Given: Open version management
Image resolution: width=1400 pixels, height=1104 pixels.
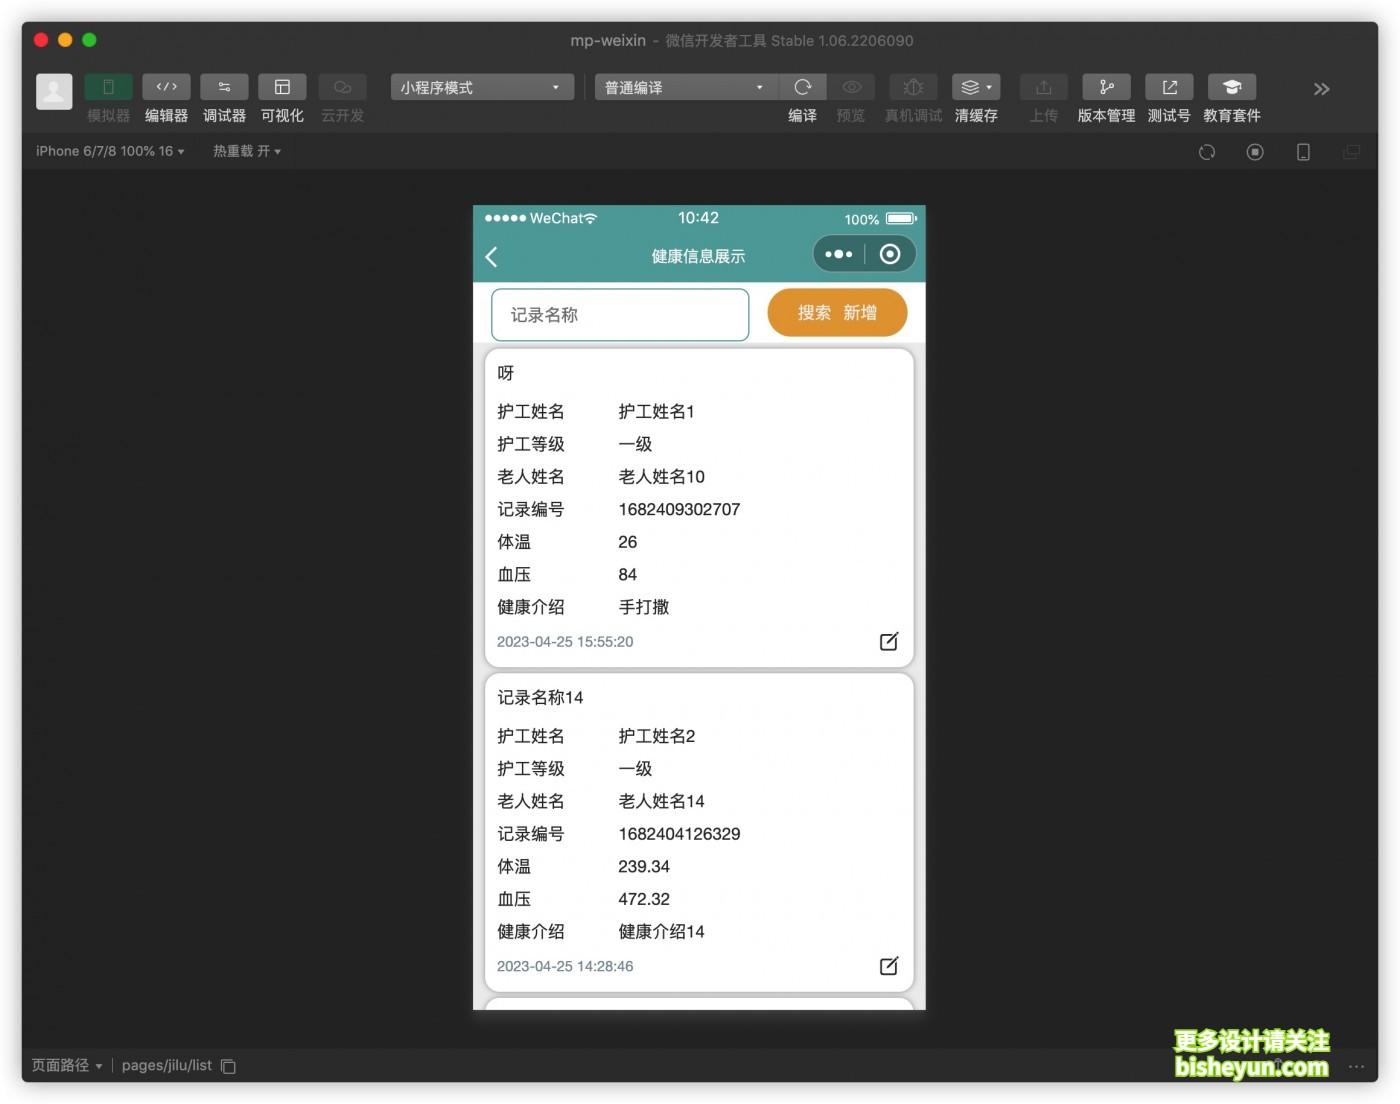Looking at the screenshot, I should 1106,88.
